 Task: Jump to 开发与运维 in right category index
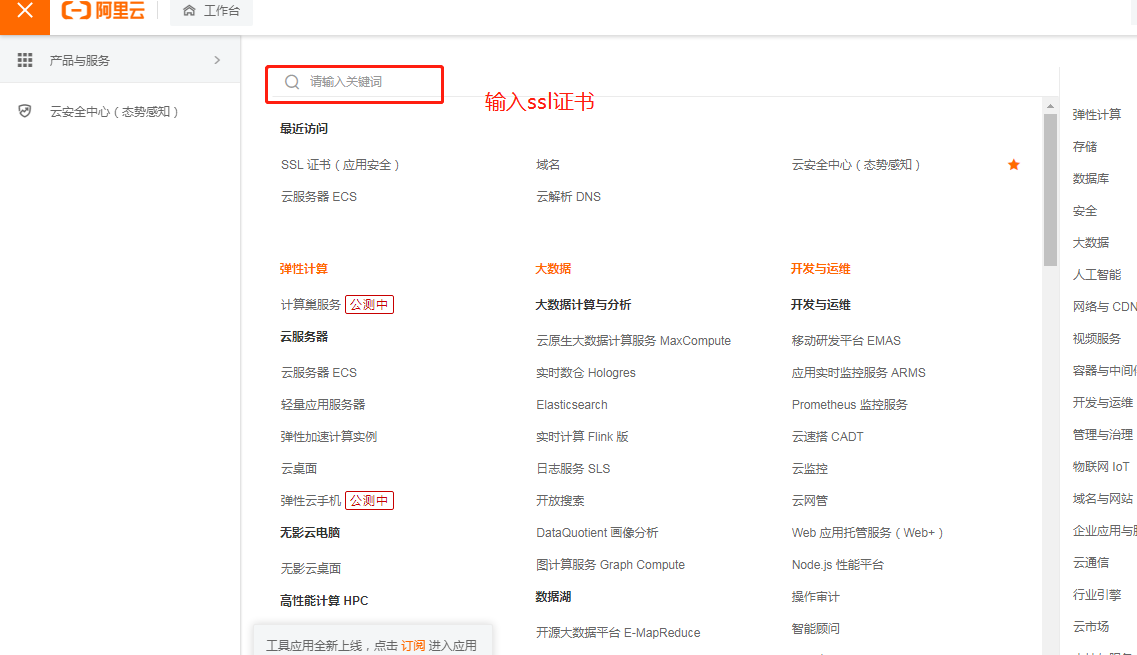coord(1102,403)
